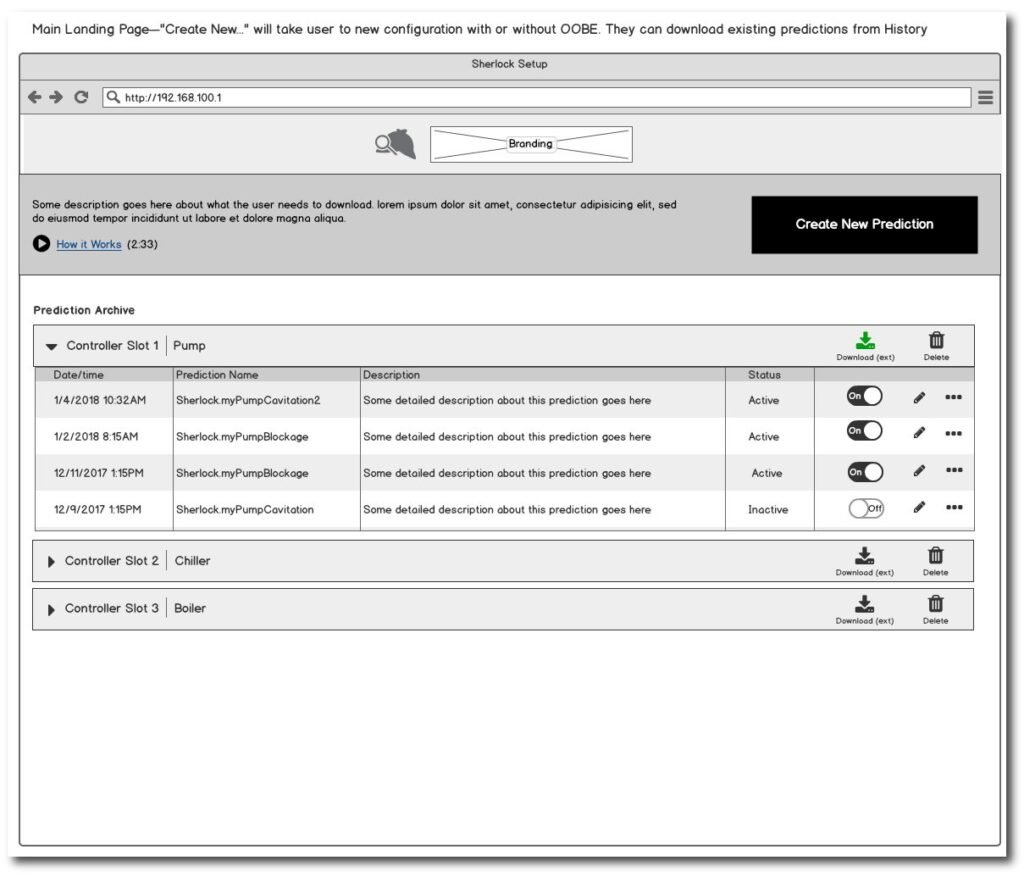
Task: Download (ext) for Controller Slot 1 Pump
Action: [x=865, y=346]
